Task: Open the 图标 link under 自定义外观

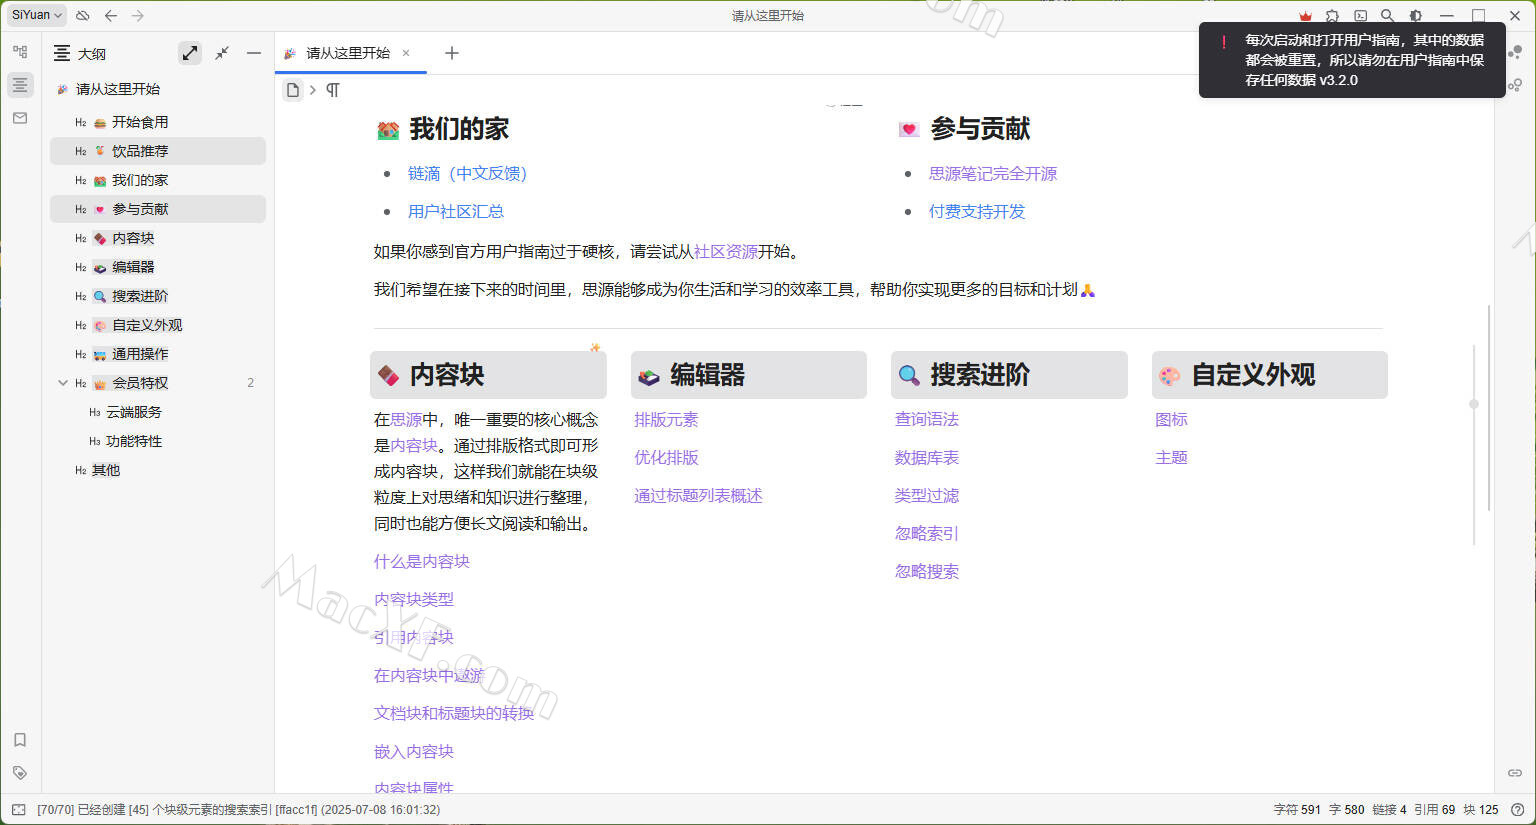Action: (1171, 420)
